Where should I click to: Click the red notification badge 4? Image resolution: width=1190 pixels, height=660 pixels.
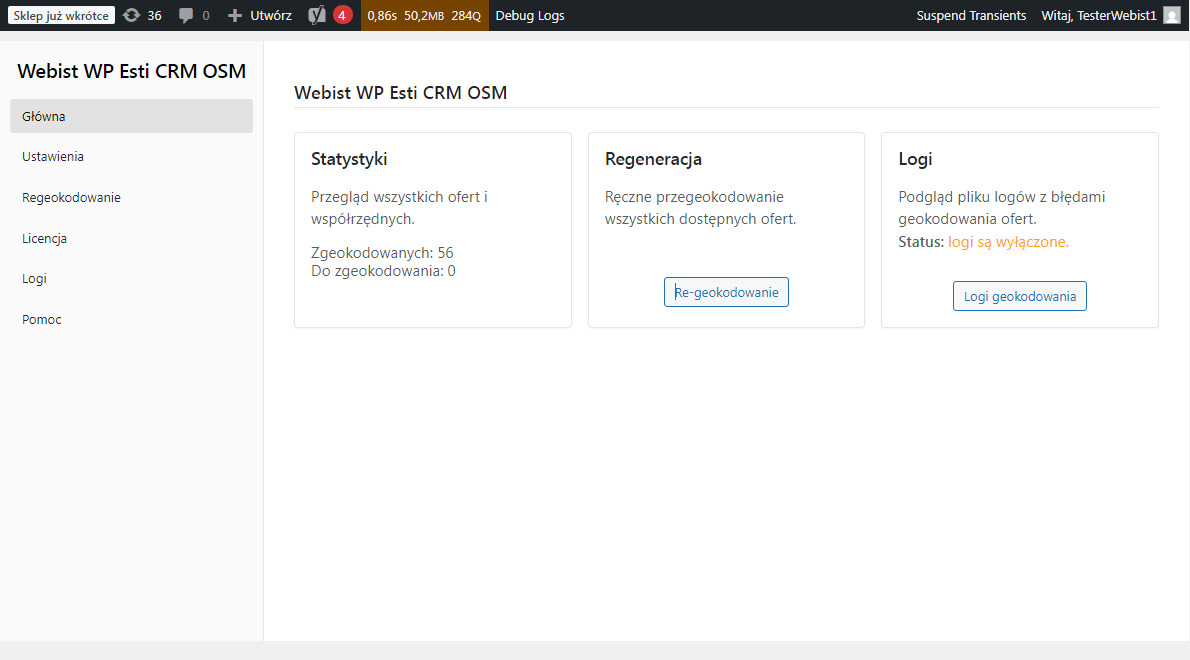[342, 16]
